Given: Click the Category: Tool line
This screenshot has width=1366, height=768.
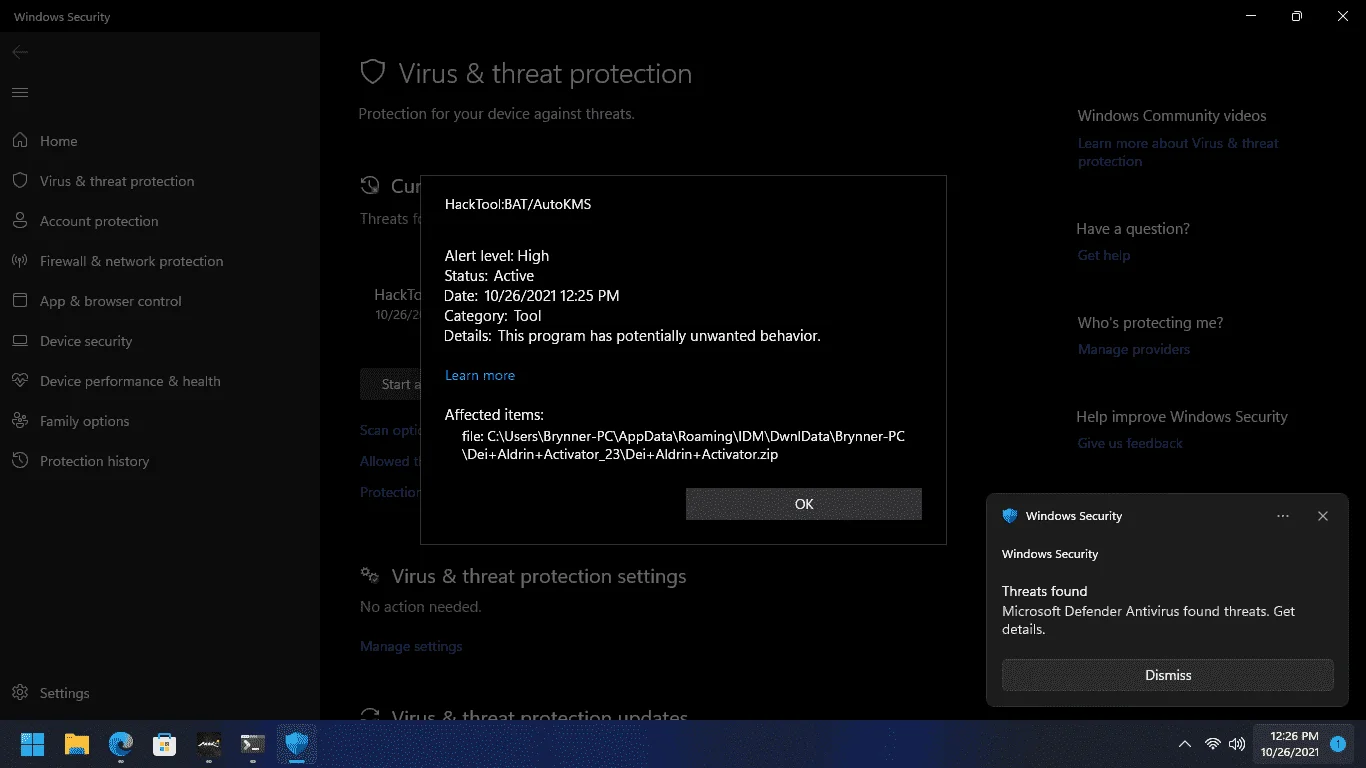Looking at the screenshot, I should [493, 316].
